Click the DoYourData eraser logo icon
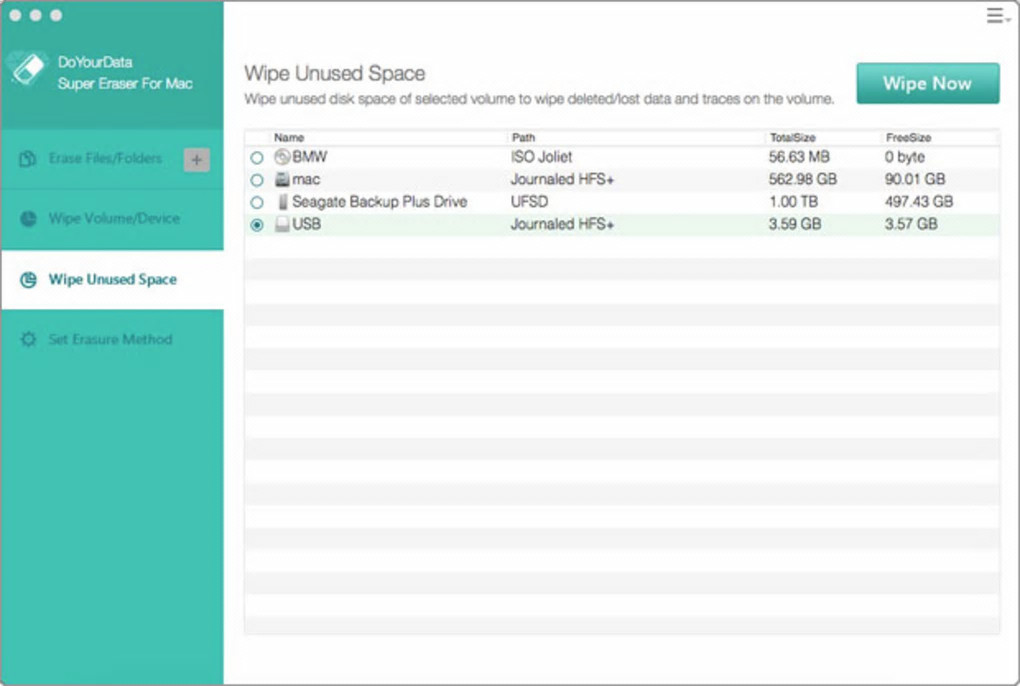This screenshot has width=1020, height=686. [x=27, y=69]
